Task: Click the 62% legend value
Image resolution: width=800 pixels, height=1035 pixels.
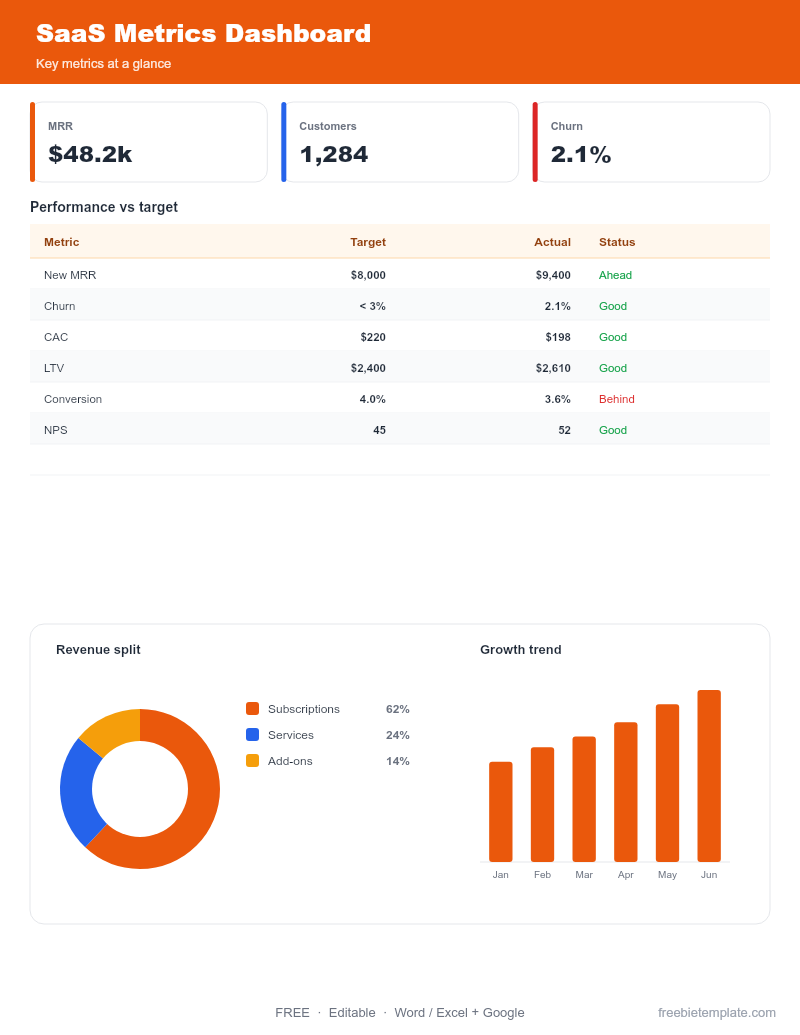Action: [x=397, y=709]
